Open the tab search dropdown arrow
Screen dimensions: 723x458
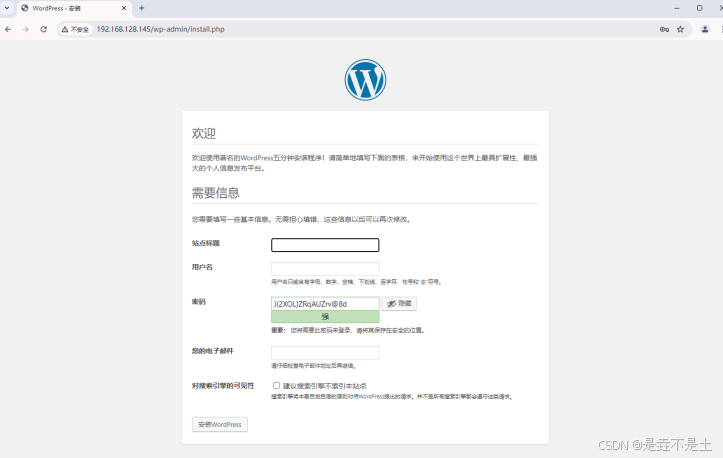pos(7,8)
